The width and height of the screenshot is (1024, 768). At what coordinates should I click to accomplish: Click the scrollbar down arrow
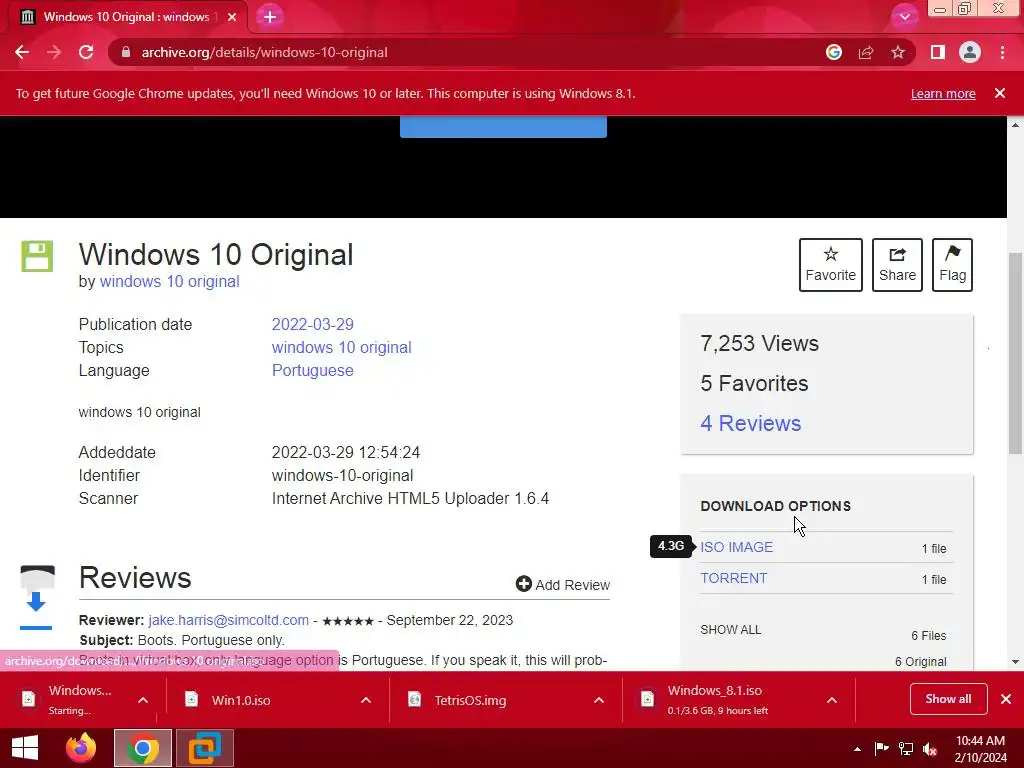1015,662
